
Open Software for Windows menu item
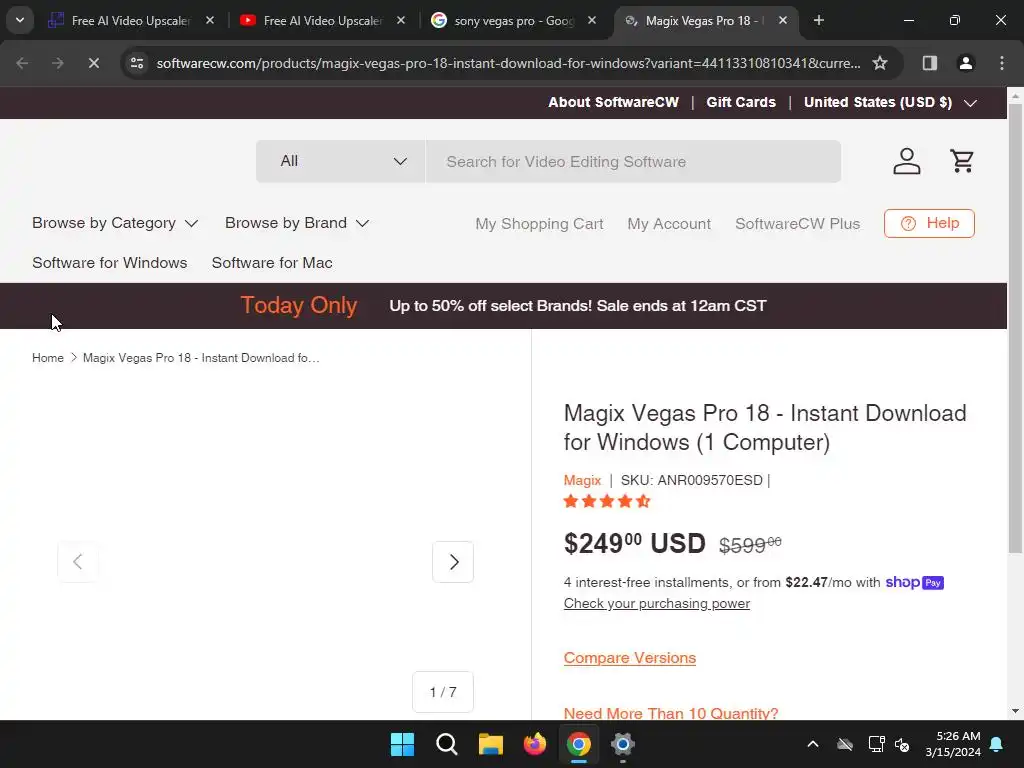click(110, 263)
